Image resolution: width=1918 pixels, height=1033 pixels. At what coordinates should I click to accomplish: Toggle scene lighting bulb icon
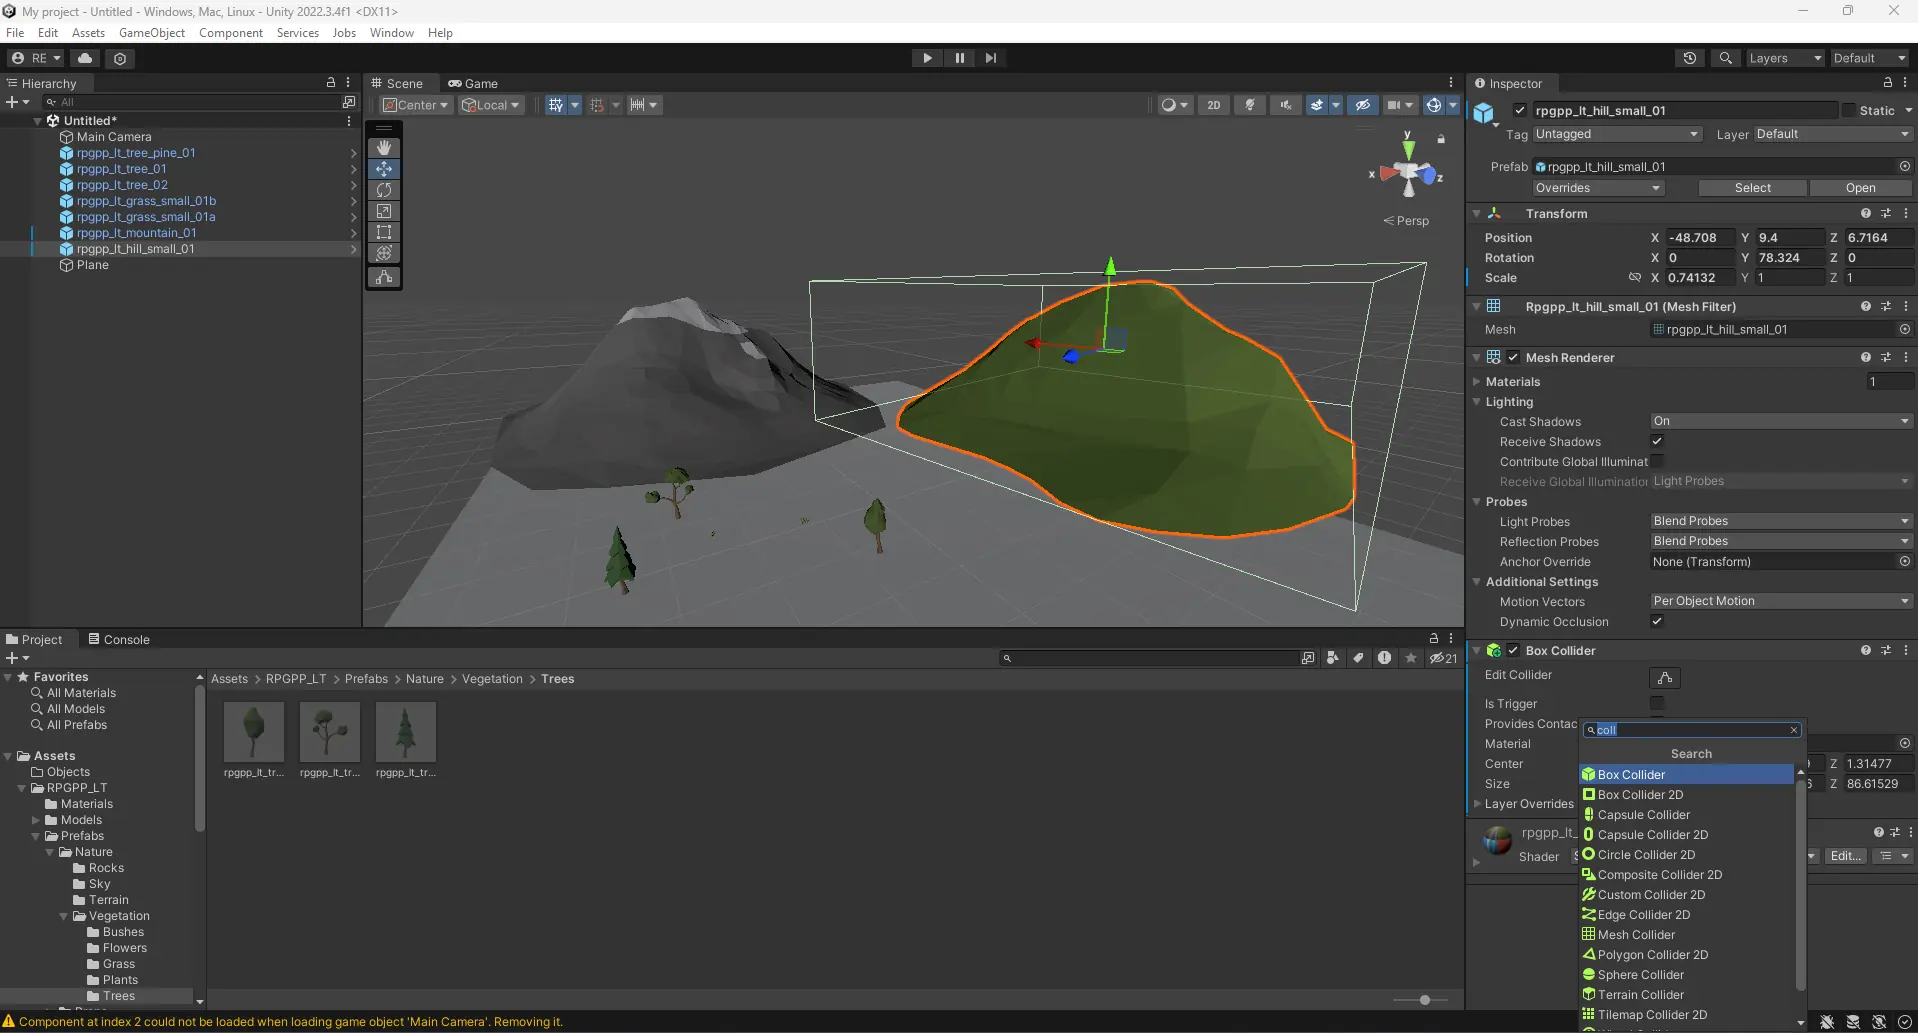pyautogui.click(x=1249, y=105)
